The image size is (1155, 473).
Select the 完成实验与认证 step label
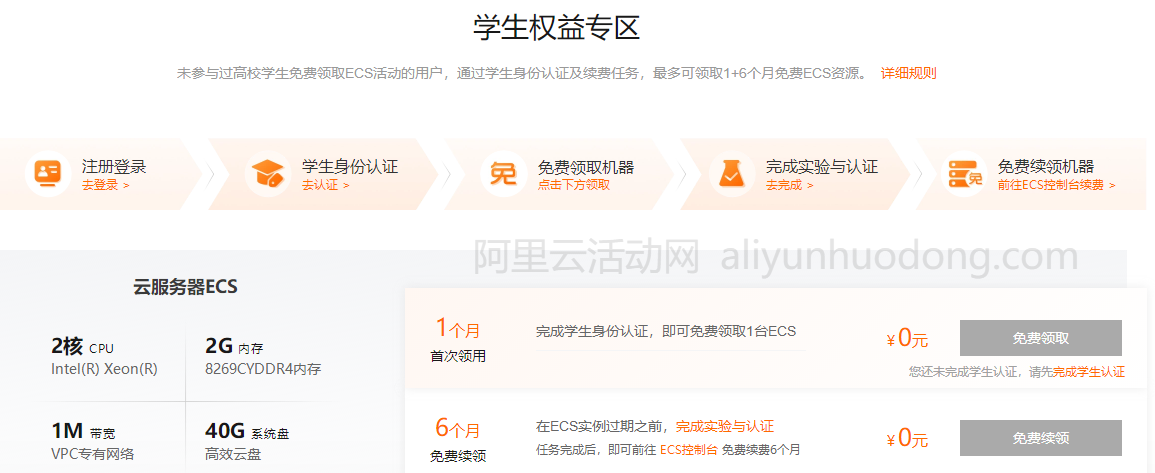coord(822,167)
